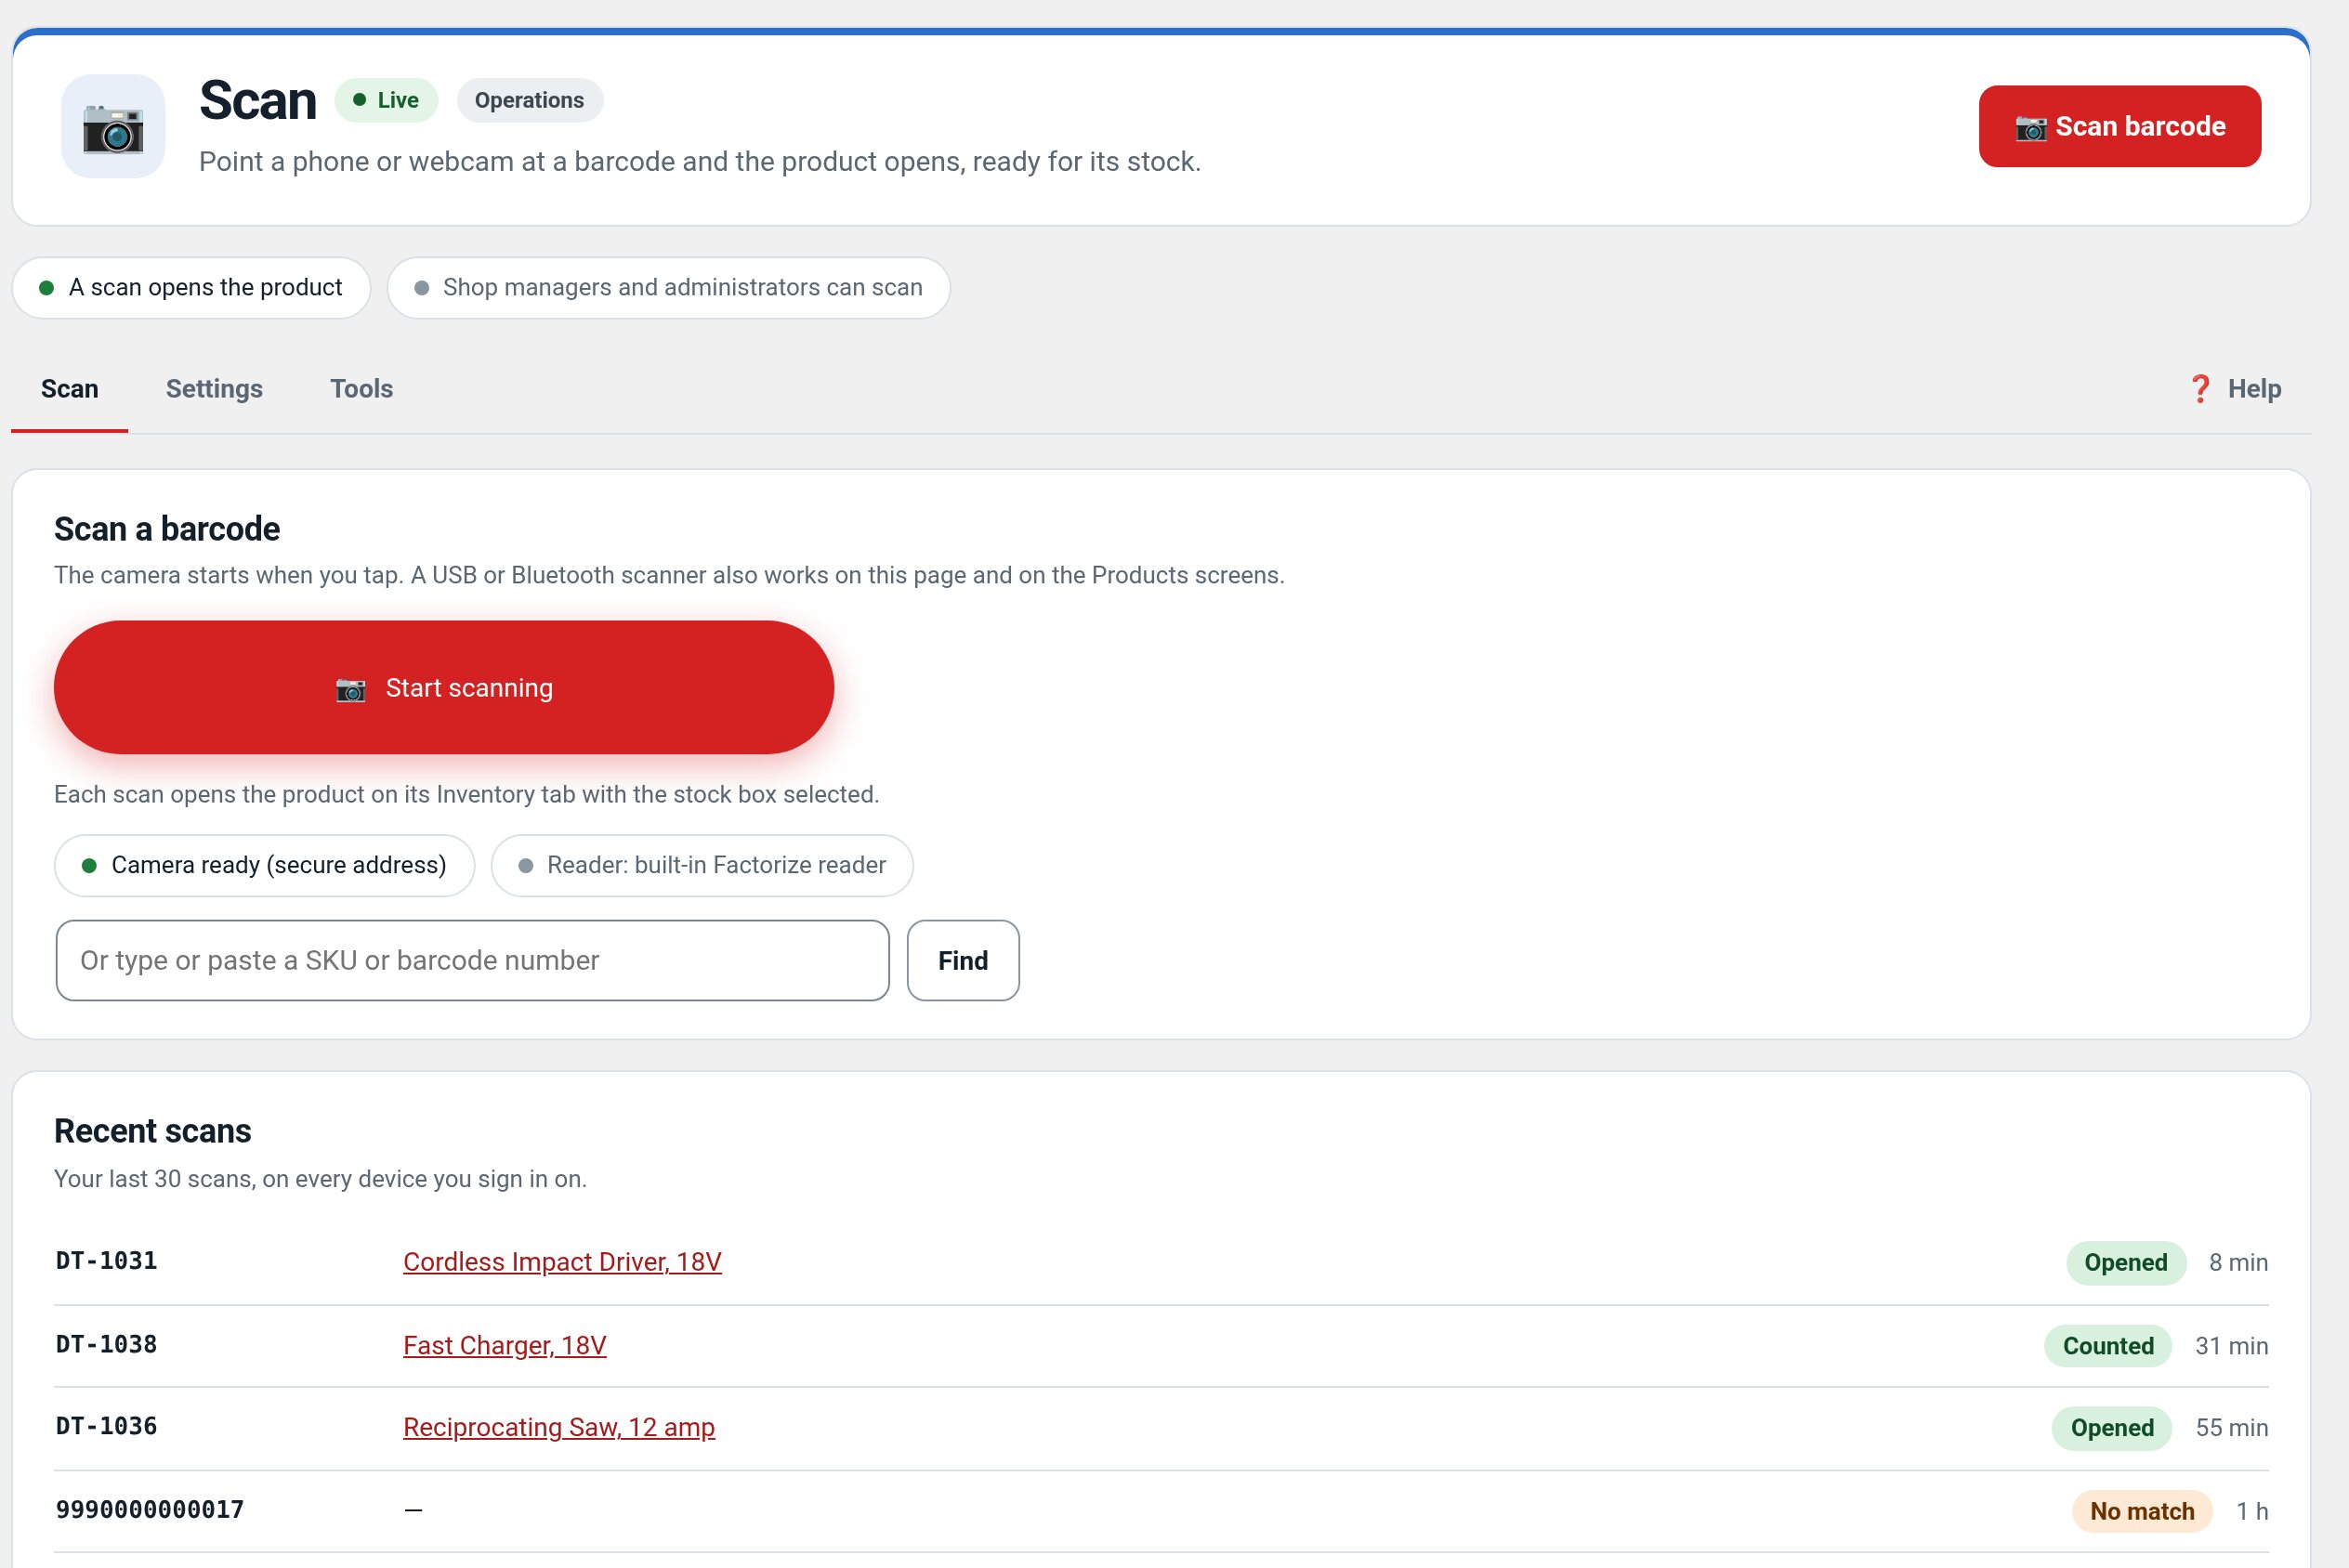Click the large camera icon beside the Scan title
This screenshot has height=1568, width=2349.
(x=113, y=127)
